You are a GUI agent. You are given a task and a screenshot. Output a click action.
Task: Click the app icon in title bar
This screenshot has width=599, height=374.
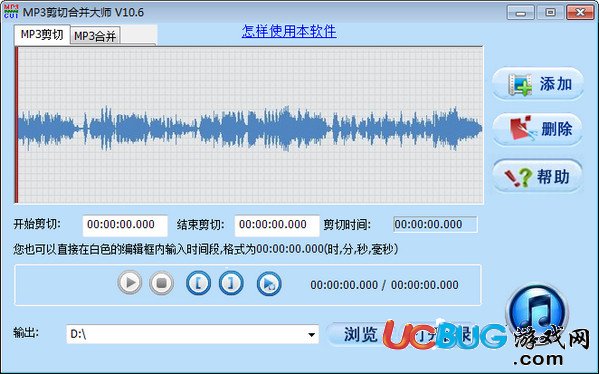click(x=11, y=11)
